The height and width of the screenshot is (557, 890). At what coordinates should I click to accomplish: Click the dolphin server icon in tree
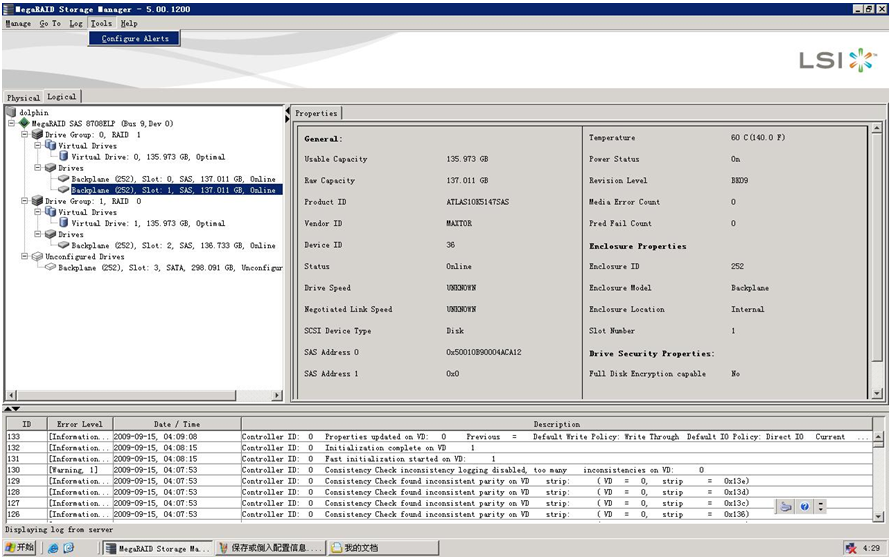12,113
